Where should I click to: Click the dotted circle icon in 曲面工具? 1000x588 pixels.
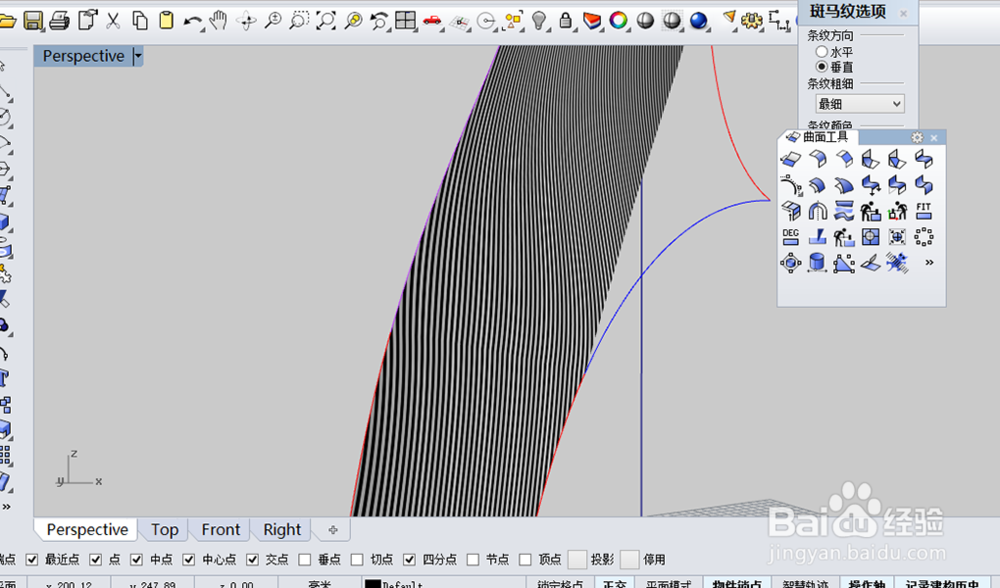(x=923, y=237)
